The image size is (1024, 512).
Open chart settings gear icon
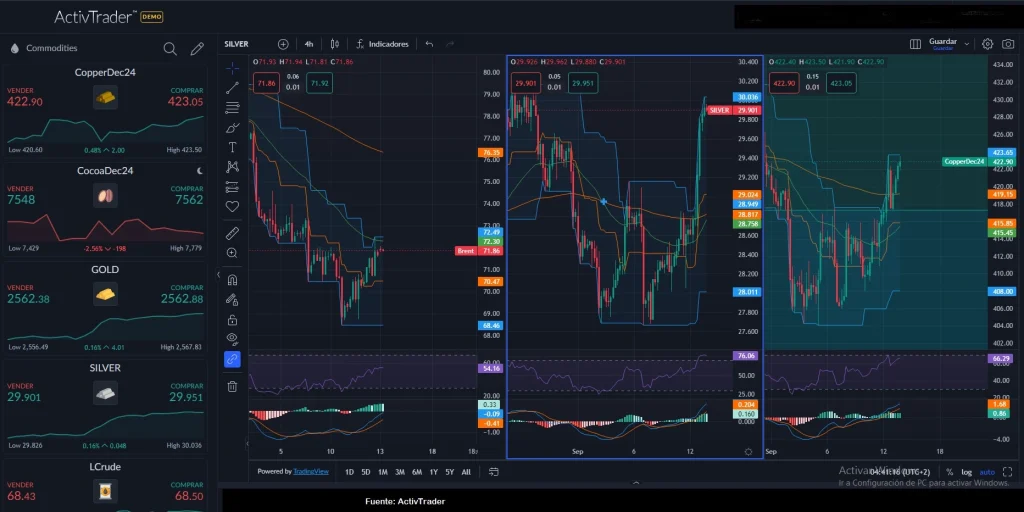pos(987,44)
